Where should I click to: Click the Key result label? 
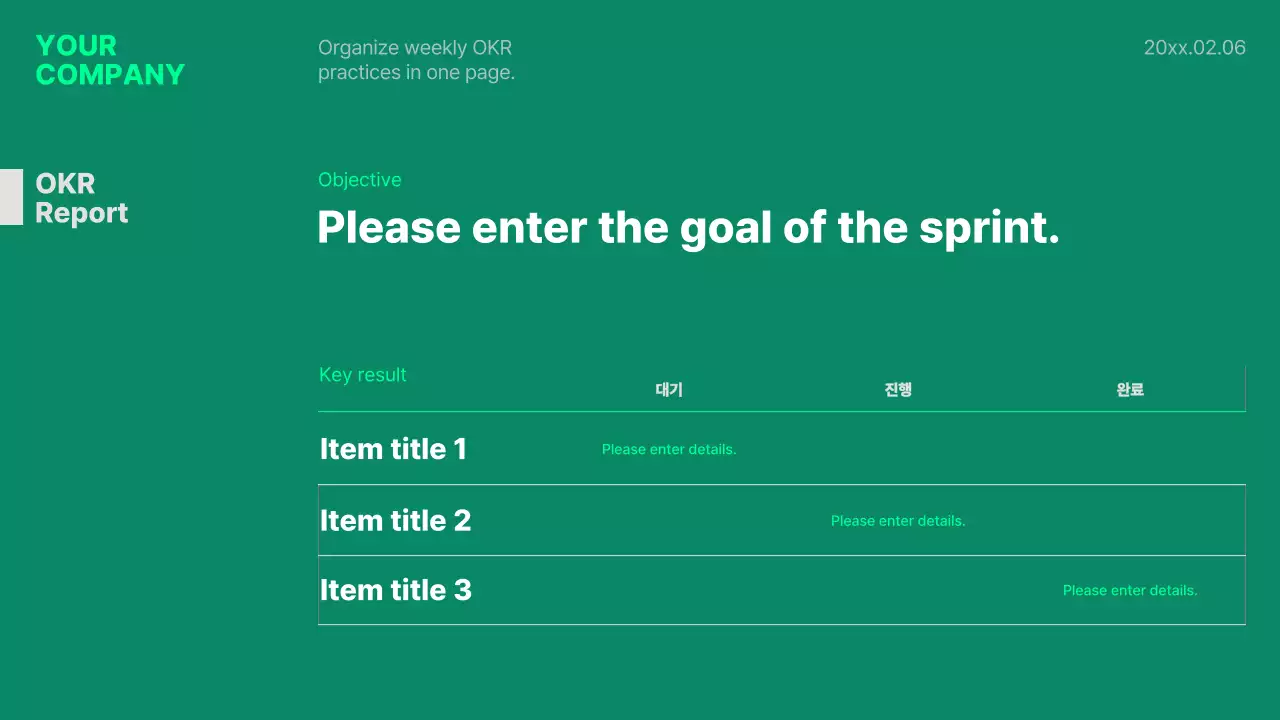(363, 375)
